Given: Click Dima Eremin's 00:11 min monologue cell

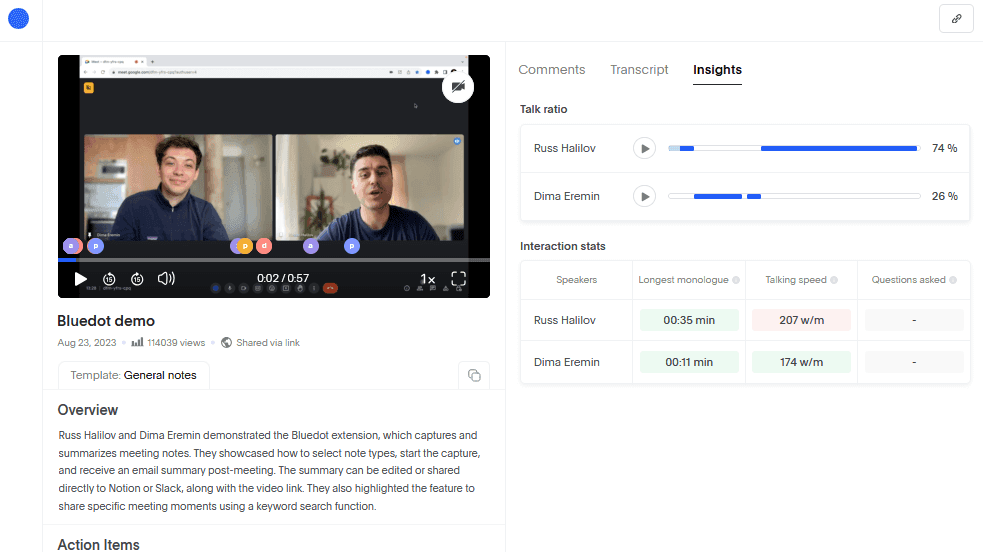Looking at the screenshot, I should click(x=689, y=362).
